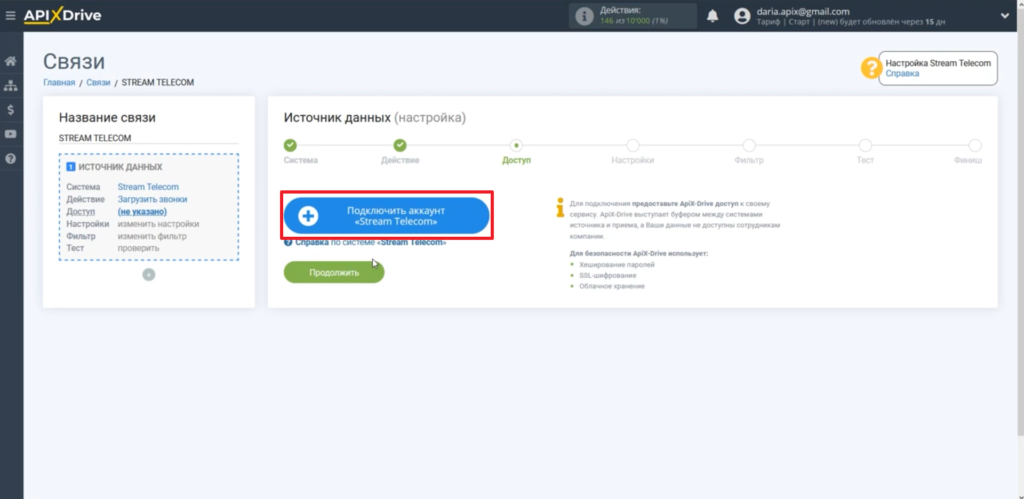Add a new block with gray plus circle
1024x499 pixels.
148,274
